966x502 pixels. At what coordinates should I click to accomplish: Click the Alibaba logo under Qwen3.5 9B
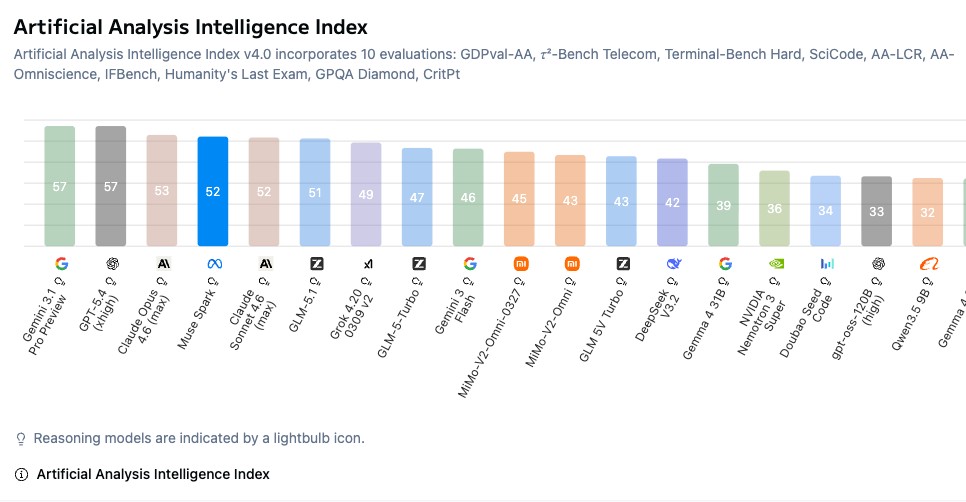click(x=928, y=264)
